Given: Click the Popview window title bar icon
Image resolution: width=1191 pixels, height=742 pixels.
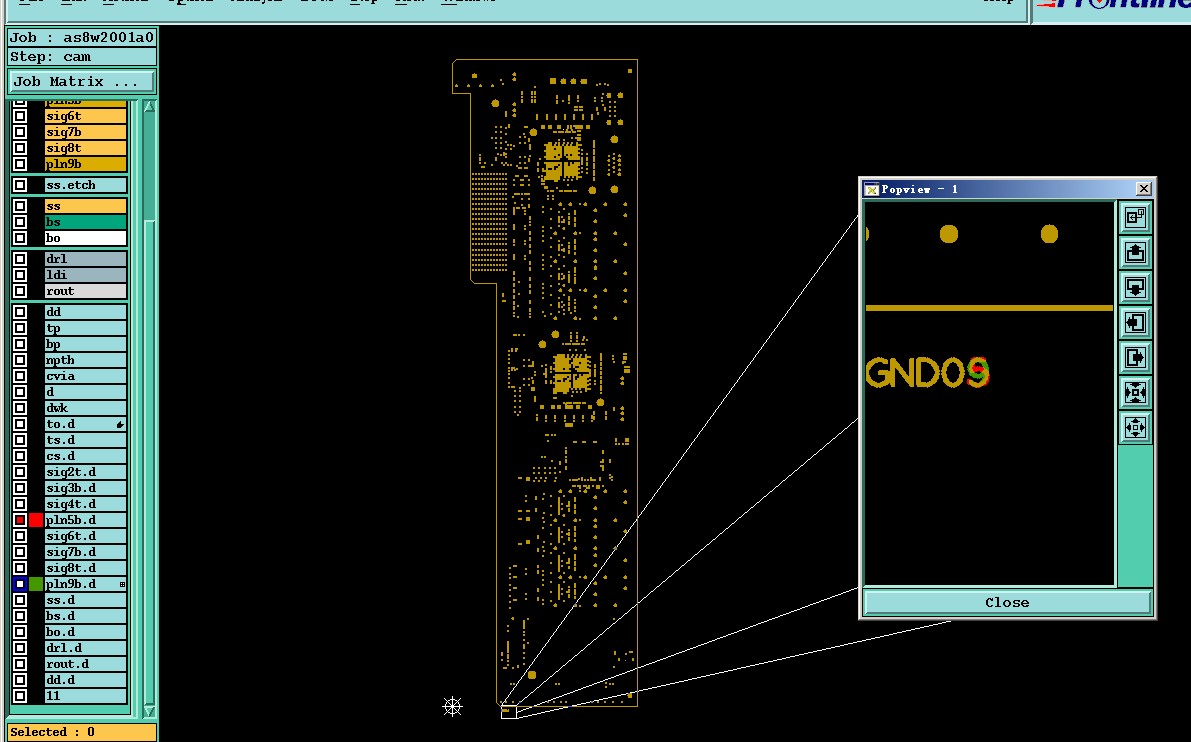Looking at the screenshot, I should (x=872, y=189).
